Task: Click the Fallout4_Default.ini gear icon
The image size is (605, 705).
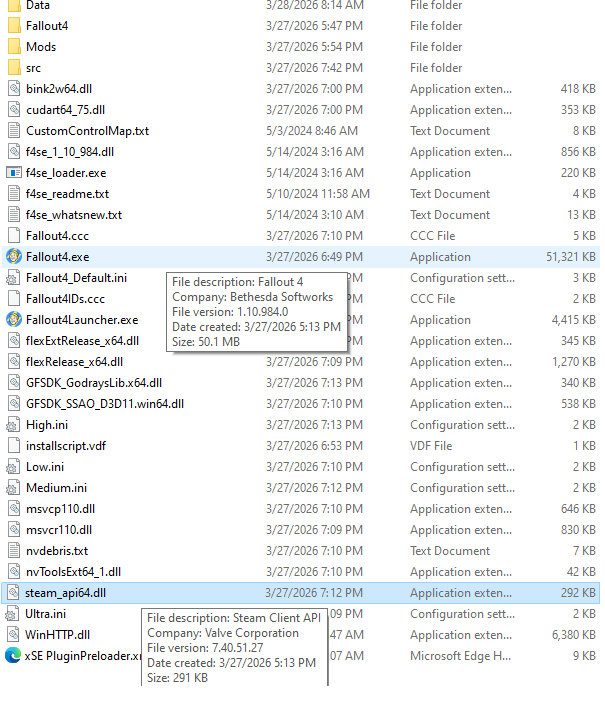Action: pos(13,277)
